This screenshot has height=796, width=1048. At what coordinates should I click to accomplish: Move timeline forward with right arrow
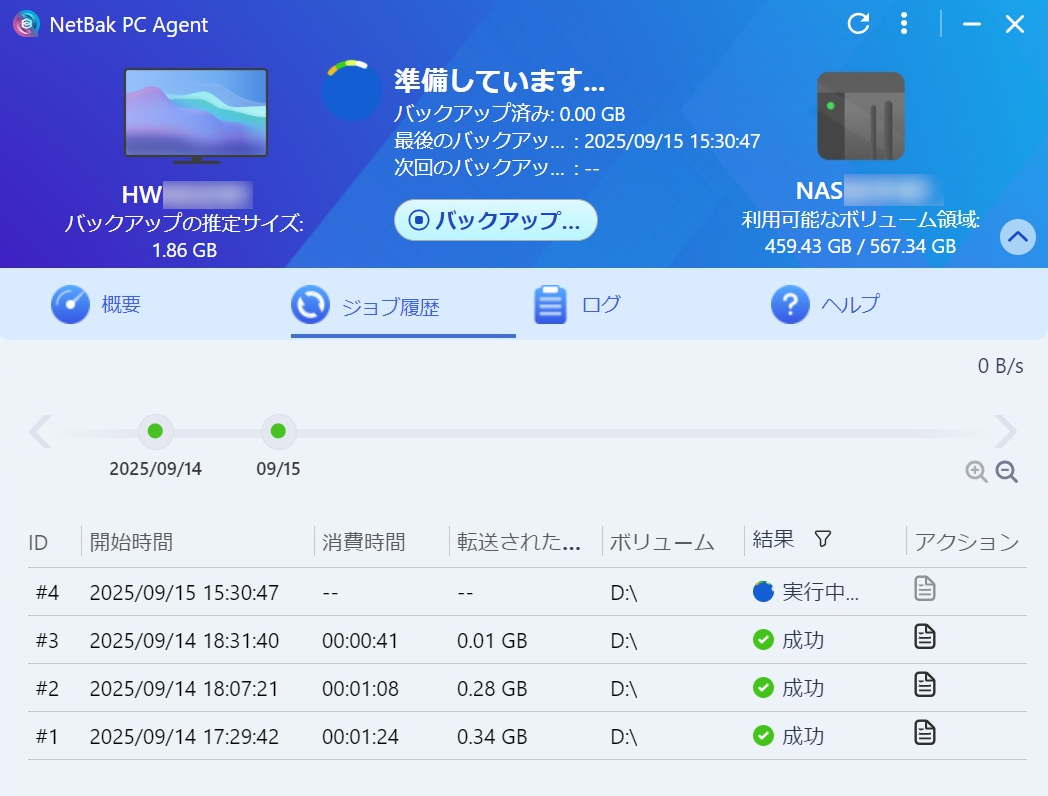click(x=1005, y=432)
